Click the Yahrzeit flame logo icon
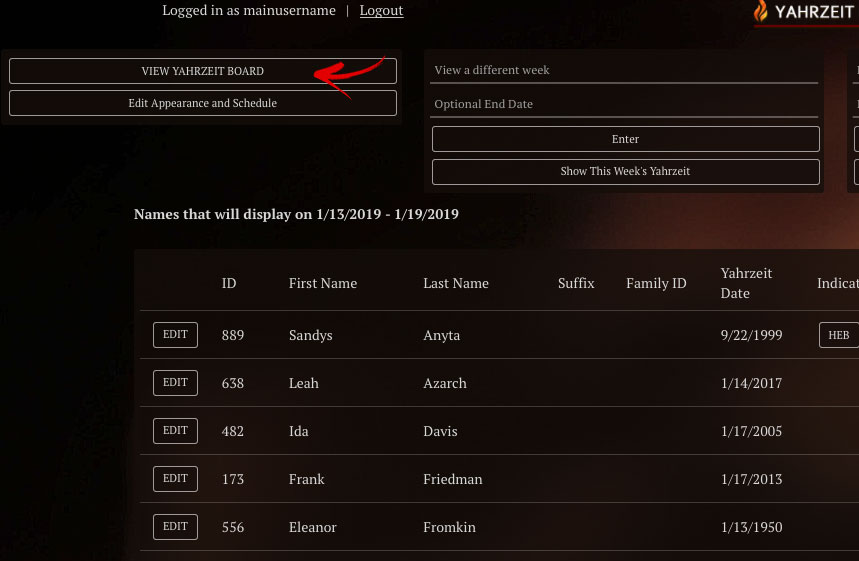The image size is (859, 561). coord(761,12)
